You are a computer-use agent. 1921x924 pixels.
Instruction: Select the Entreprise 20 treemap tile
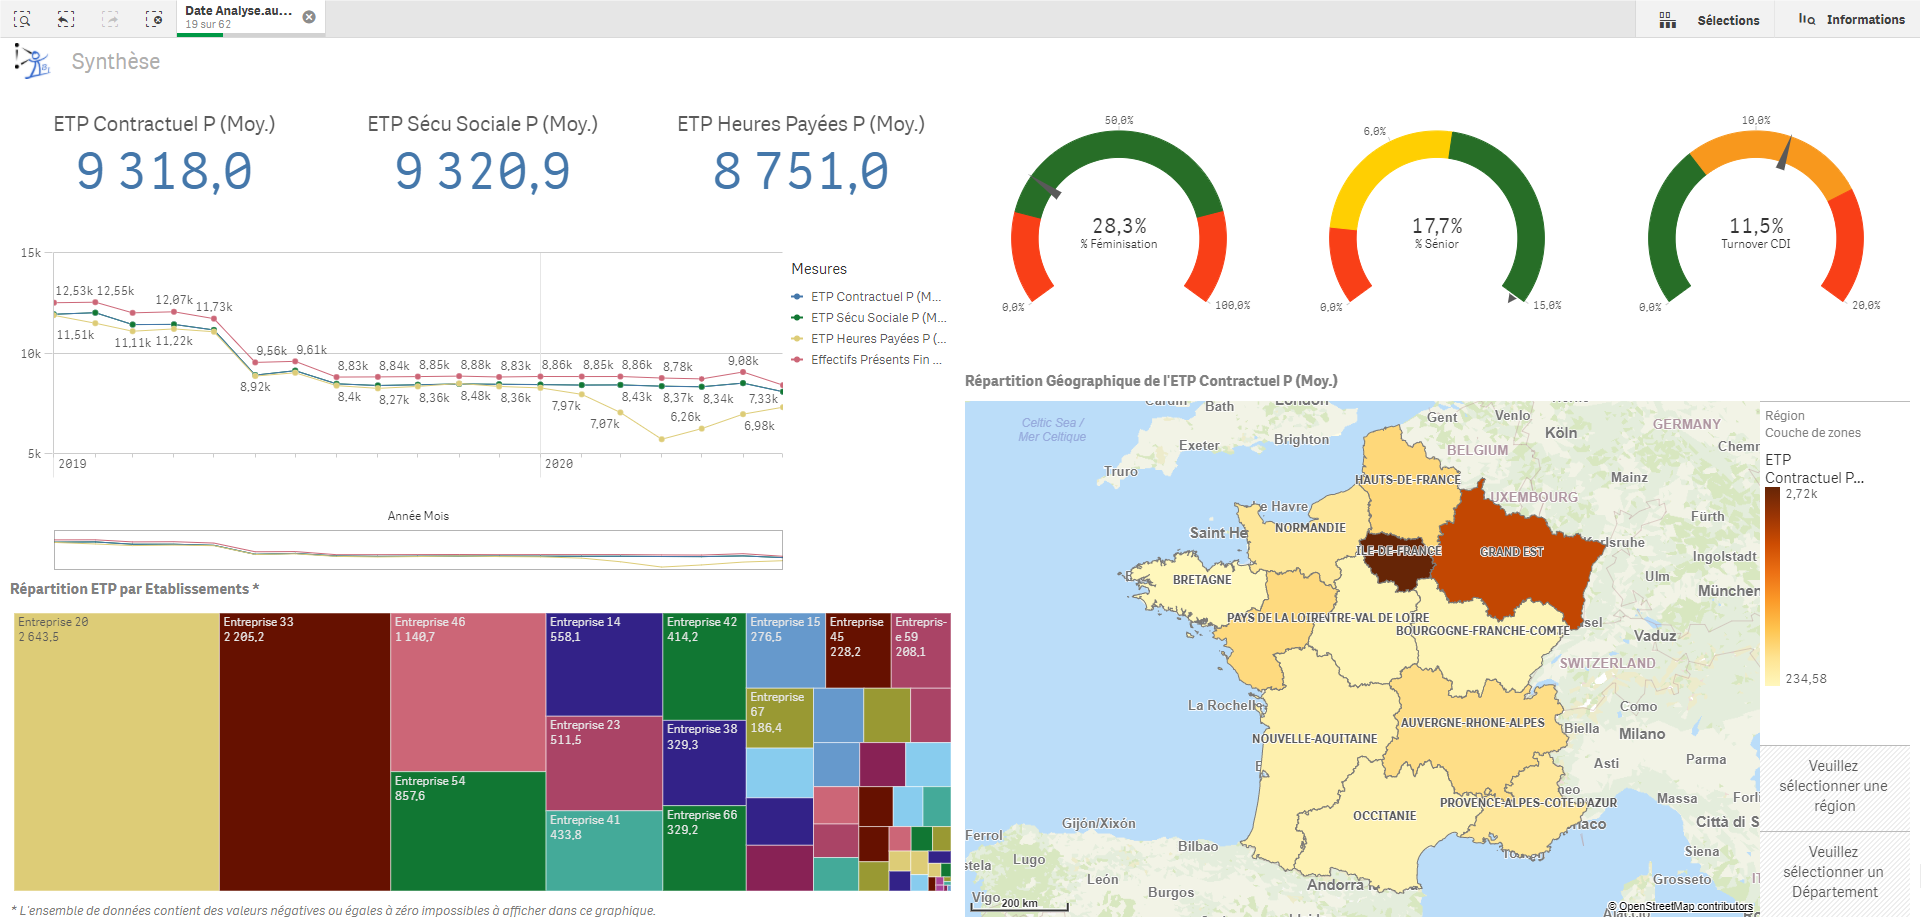(116, 751)
